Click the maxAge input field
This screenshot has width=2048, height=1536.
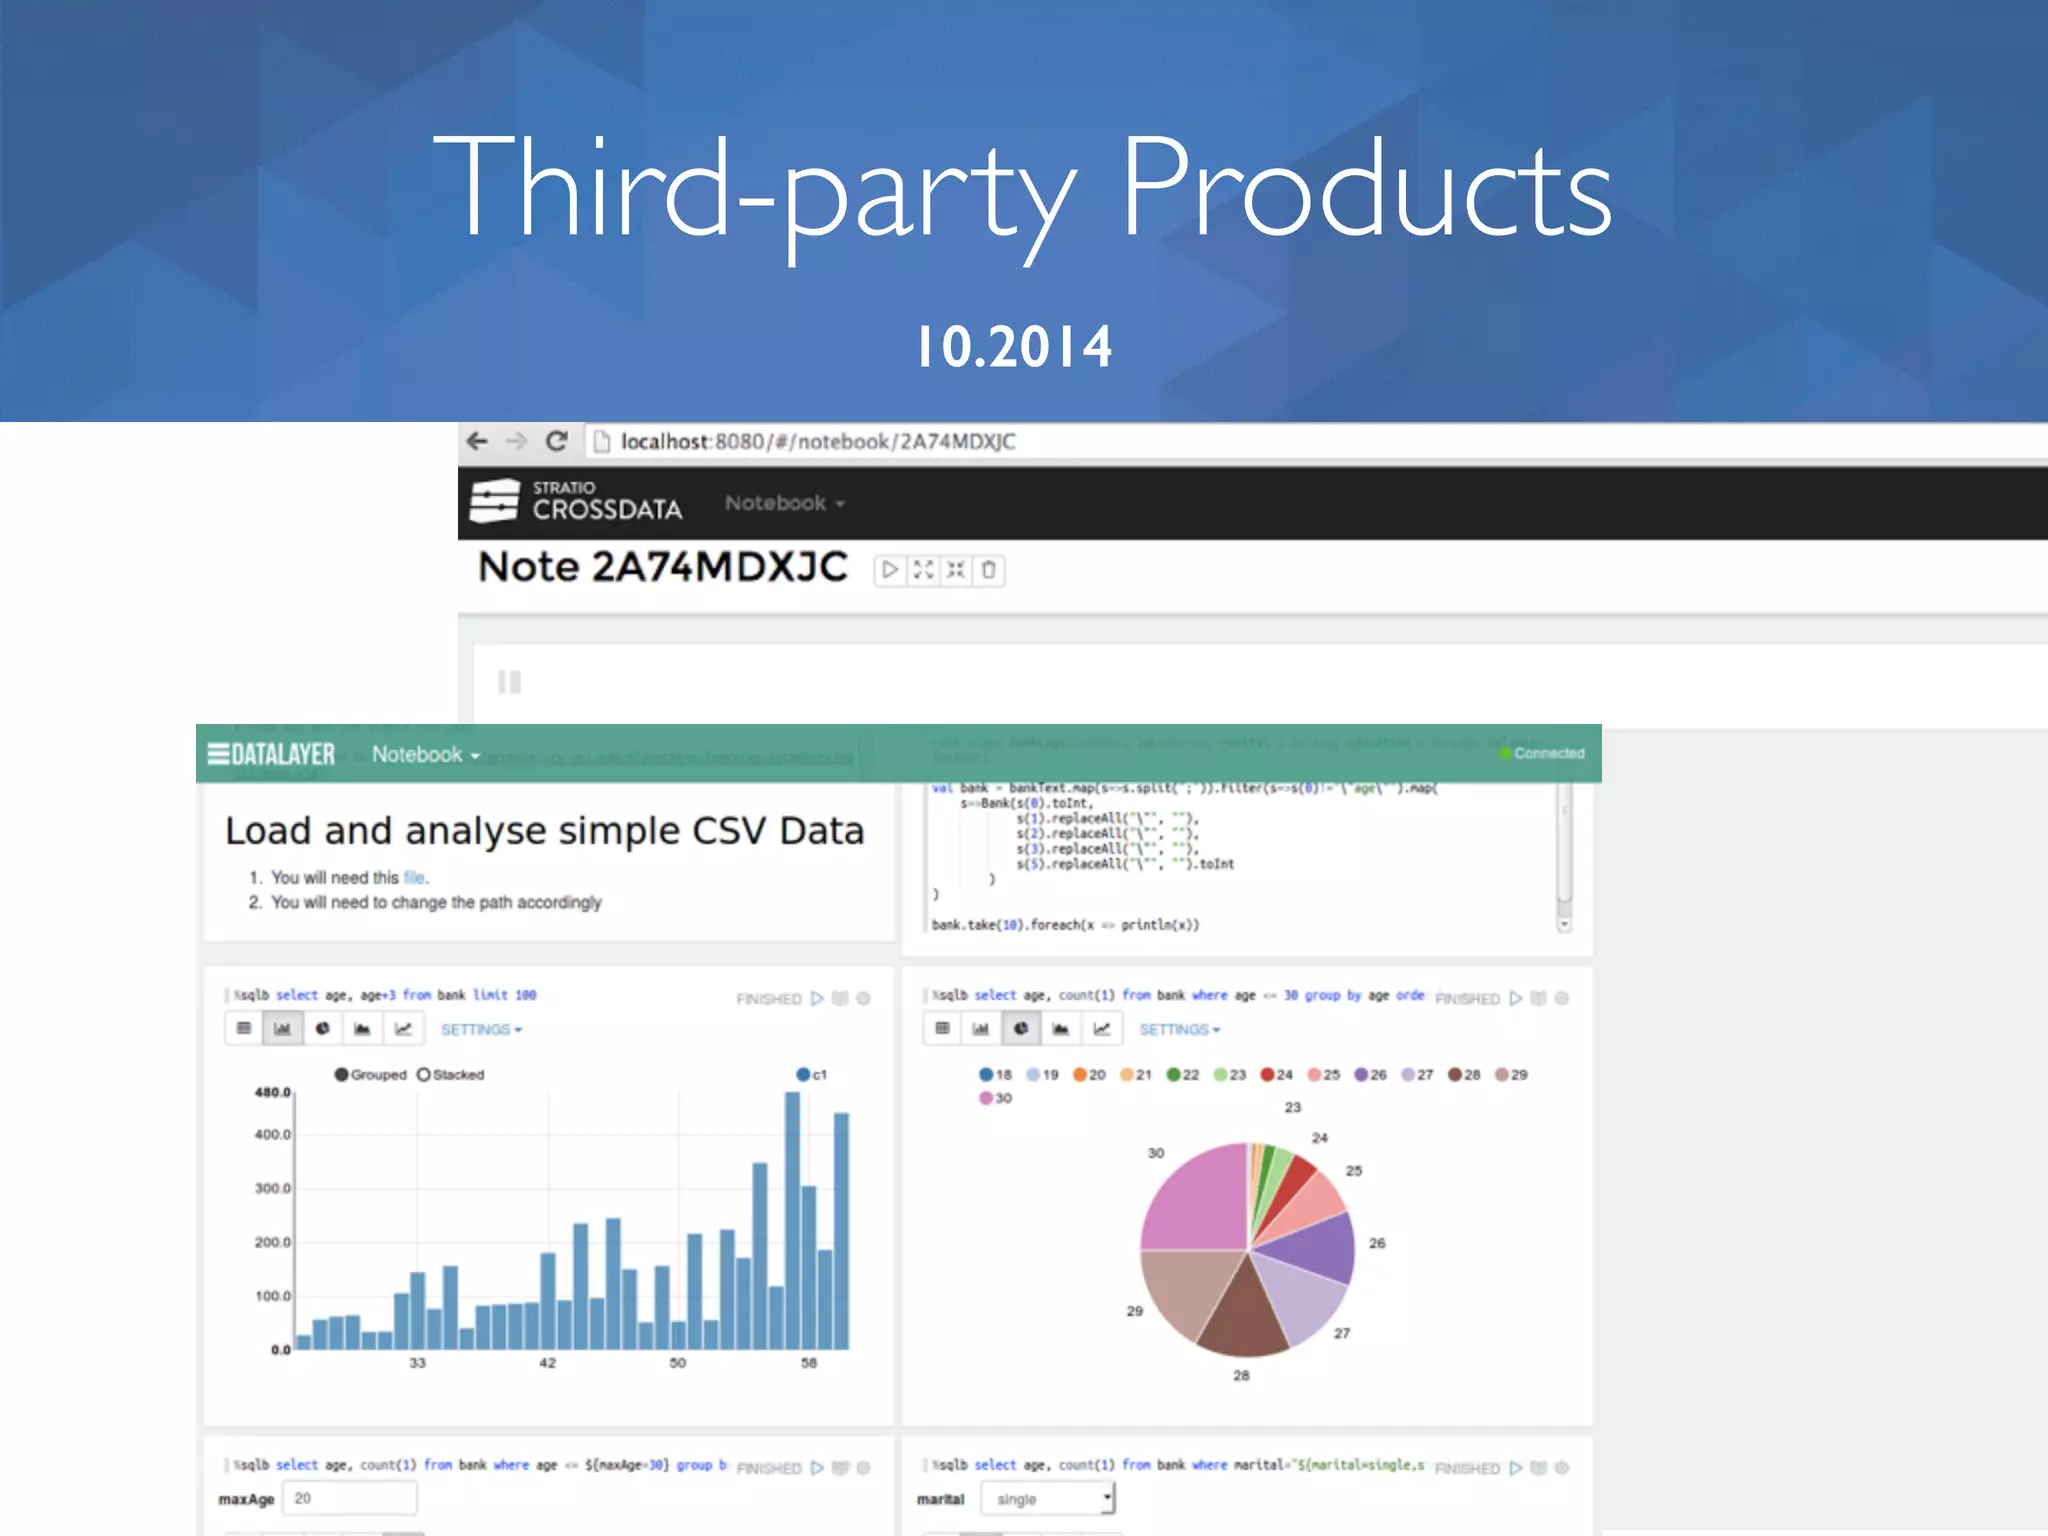click(349, 1498)
